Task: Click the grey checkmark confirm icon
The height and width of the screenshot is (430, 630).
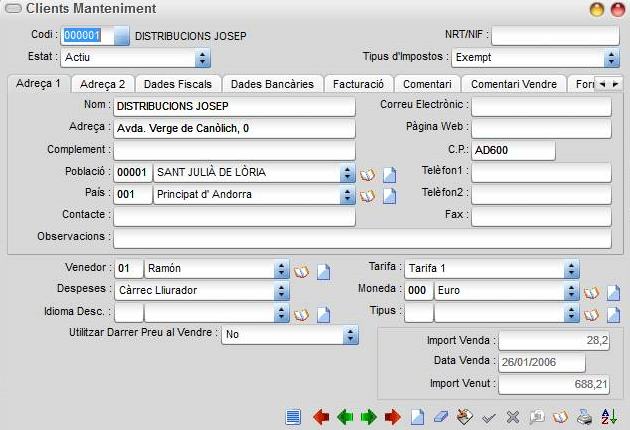Action: 489,418
